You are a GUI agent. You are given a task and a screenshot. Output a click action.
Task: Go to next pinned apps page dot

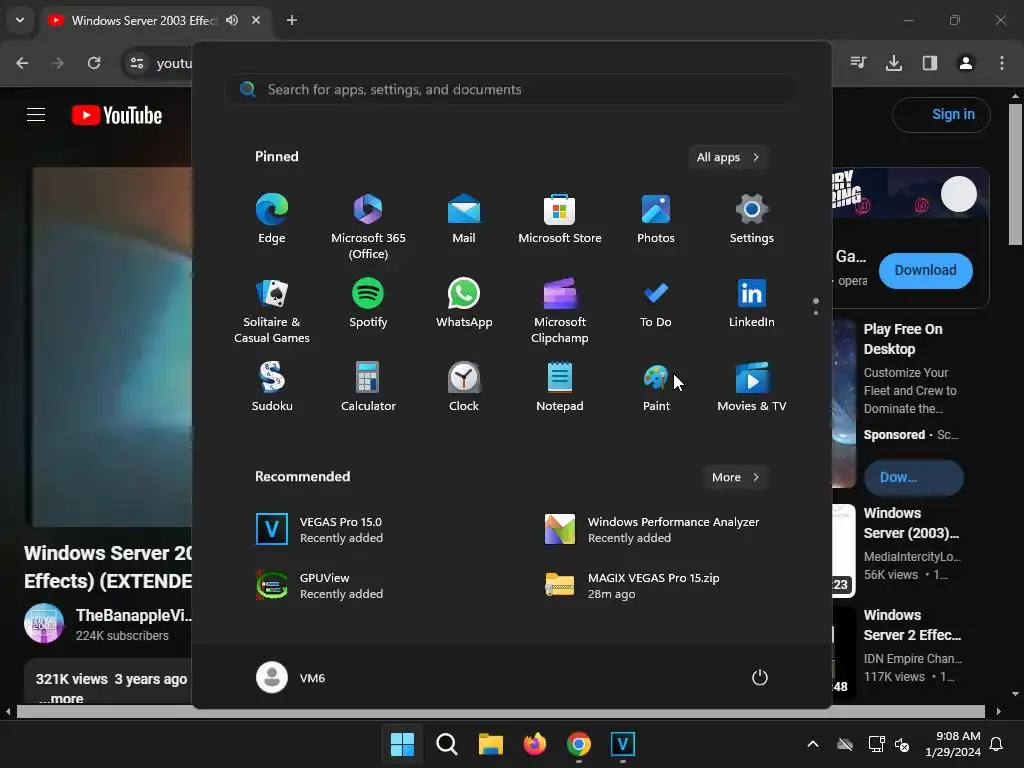click(x=816, y=312)
